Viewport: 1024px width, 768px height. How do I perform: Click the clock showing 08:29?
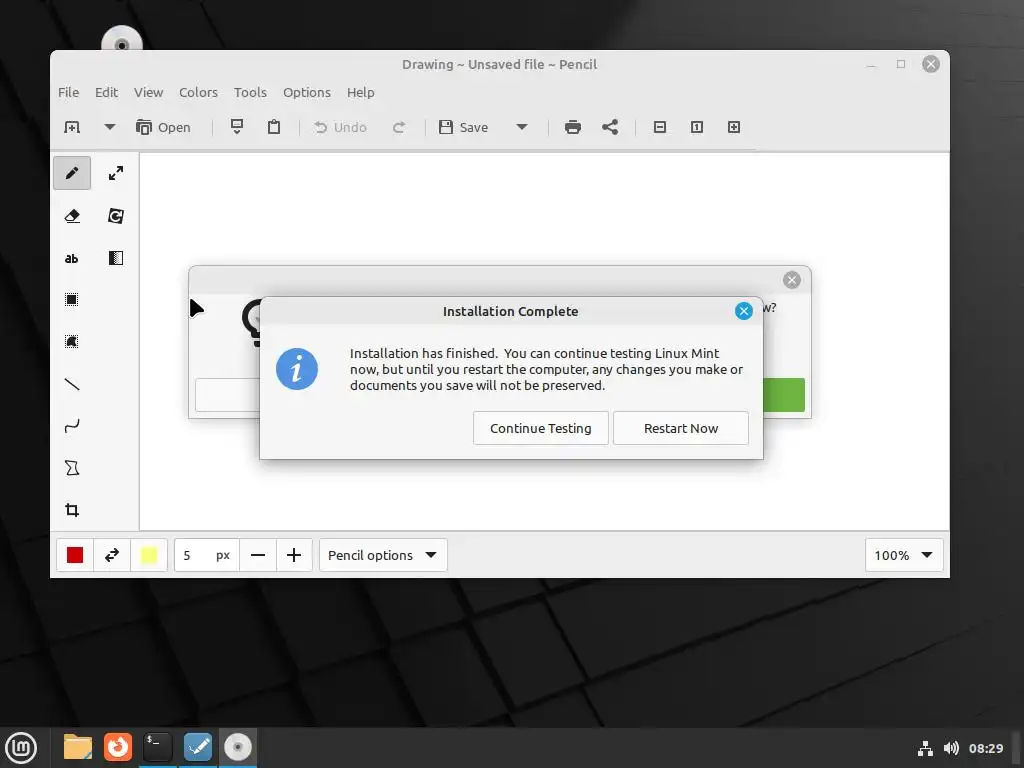985,748
